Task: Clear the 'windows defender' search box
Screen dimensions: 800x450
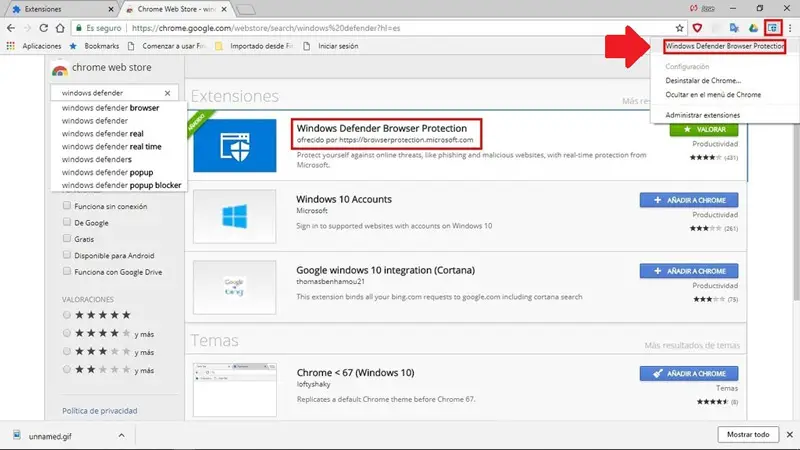Action: click(x=167, y=93)
